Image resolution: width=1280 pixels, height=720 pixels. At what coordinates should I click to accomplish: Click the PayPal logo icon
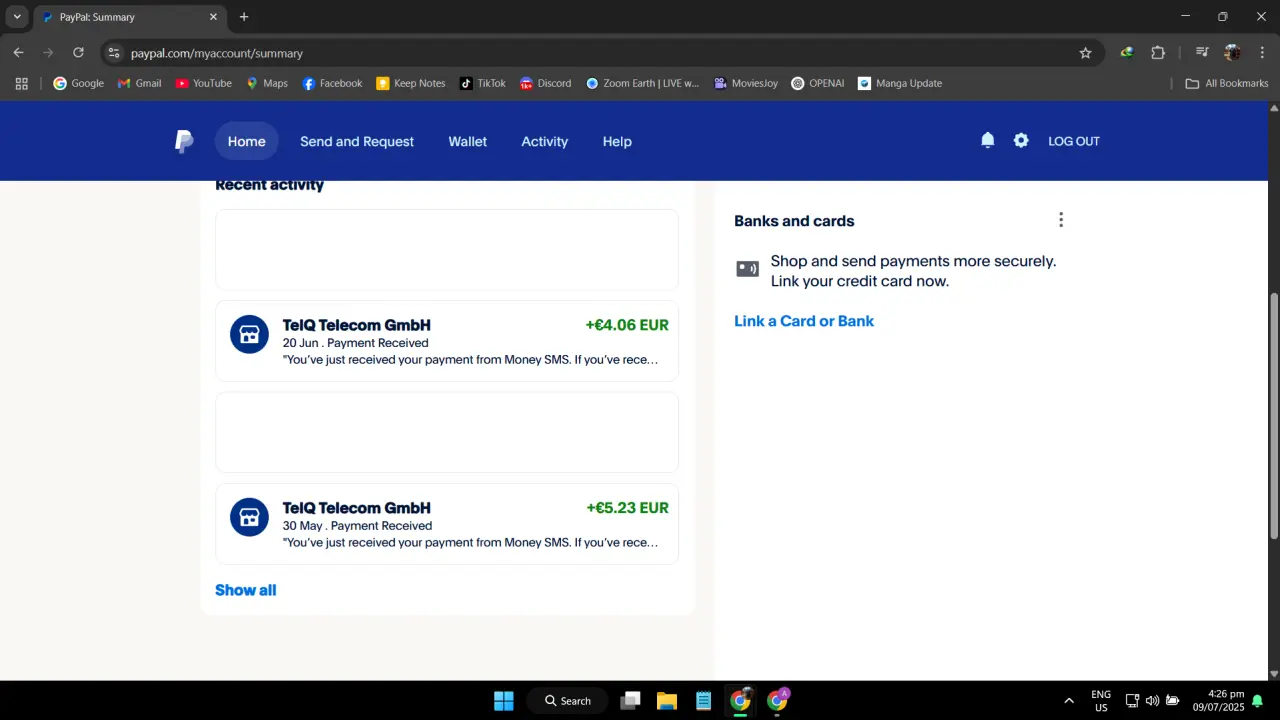tap(184, 141)
